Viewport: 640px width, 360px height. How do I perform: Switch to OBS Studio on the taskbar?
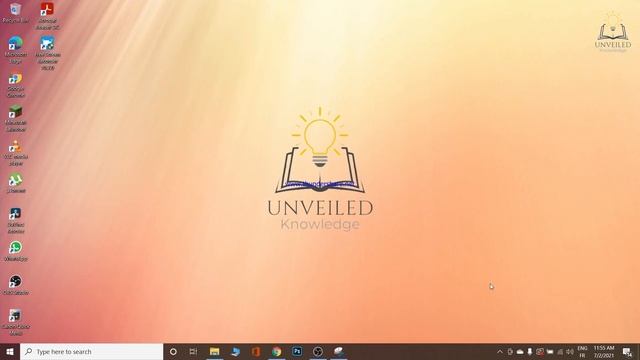click(x=318, y=351)
